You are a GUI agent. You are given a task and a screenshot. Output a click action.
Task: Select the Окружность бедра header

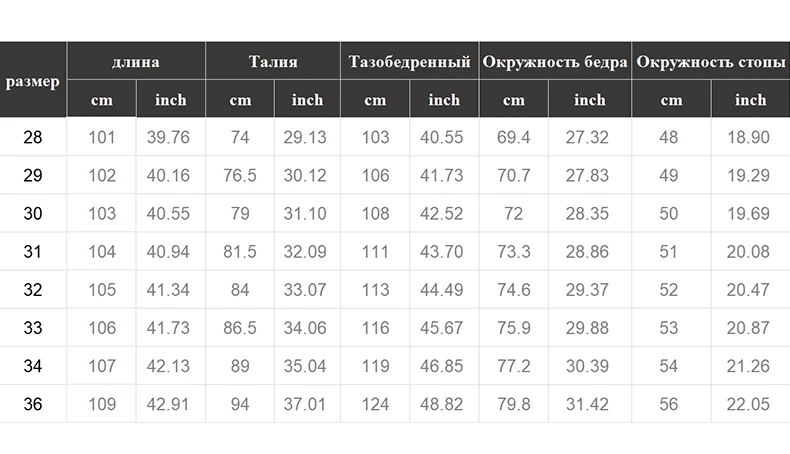pos(555,61)
